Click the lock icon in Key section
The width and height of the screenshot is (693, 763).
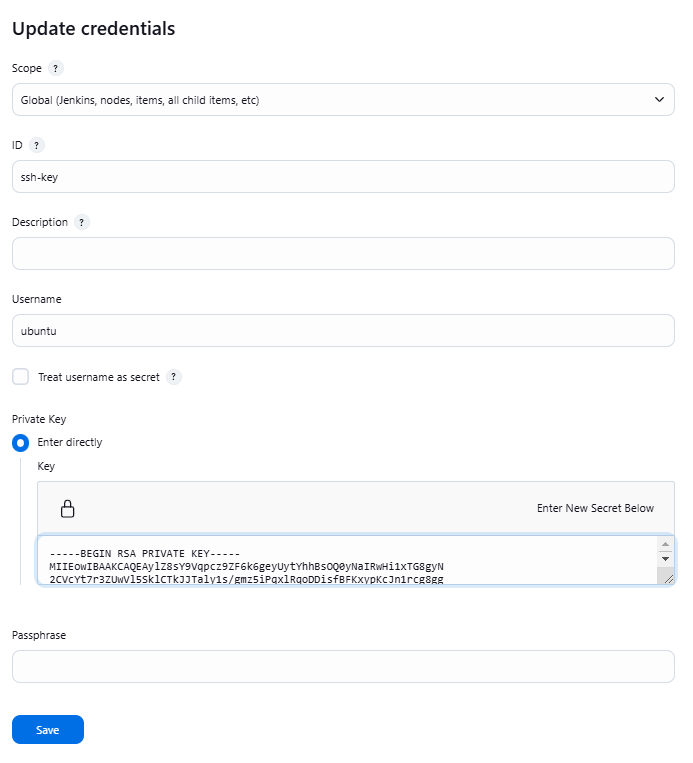[x=68, y=509]
